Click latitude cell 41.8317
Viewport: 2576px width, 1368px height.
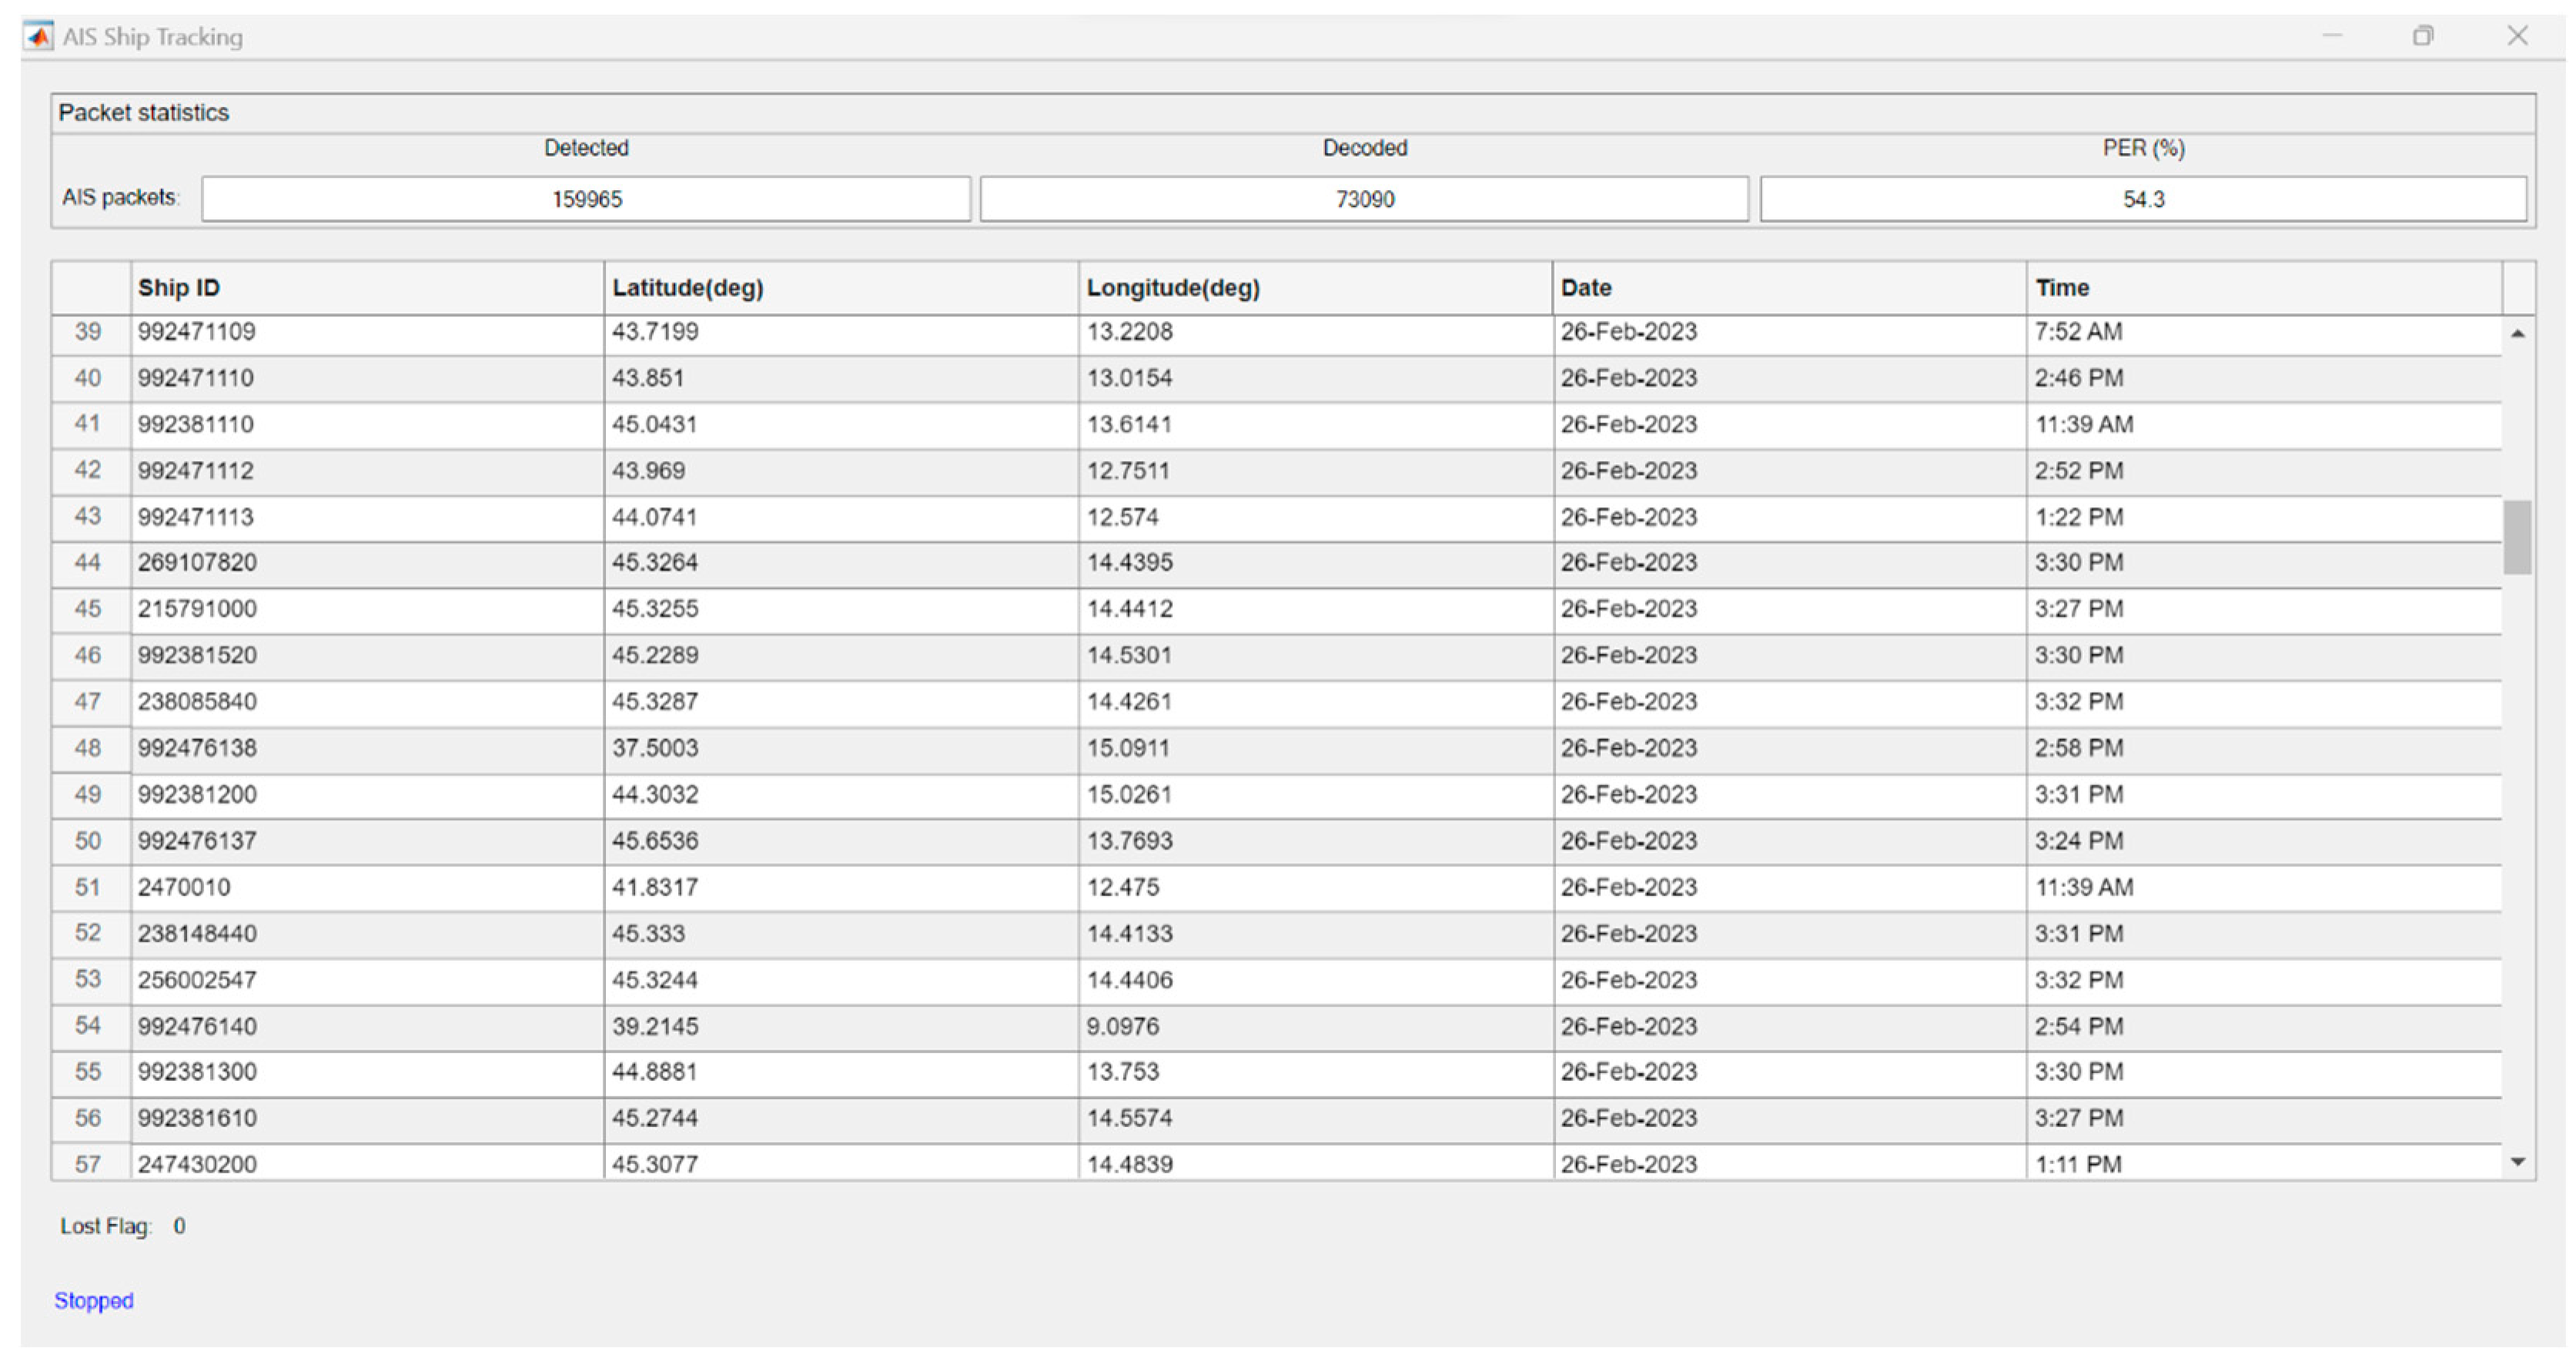tap(655, 888)
